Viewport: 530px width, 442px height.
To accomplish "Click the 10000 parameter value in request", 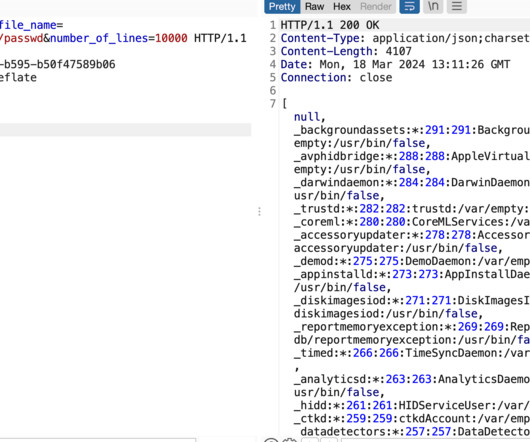I will point(171,38).
